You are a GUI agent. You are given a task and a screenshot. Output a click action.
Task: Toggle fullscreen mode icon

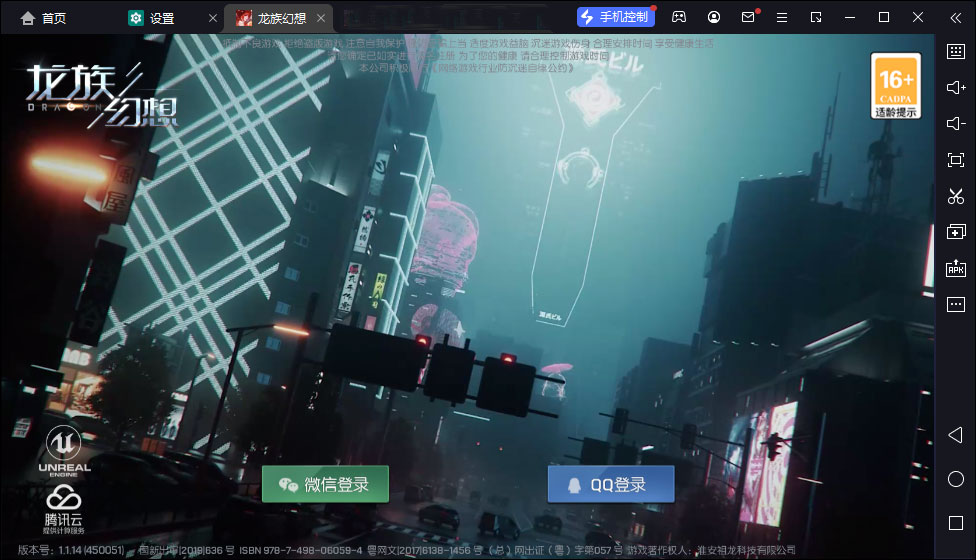pyautogui.click(x=955, y=160)
